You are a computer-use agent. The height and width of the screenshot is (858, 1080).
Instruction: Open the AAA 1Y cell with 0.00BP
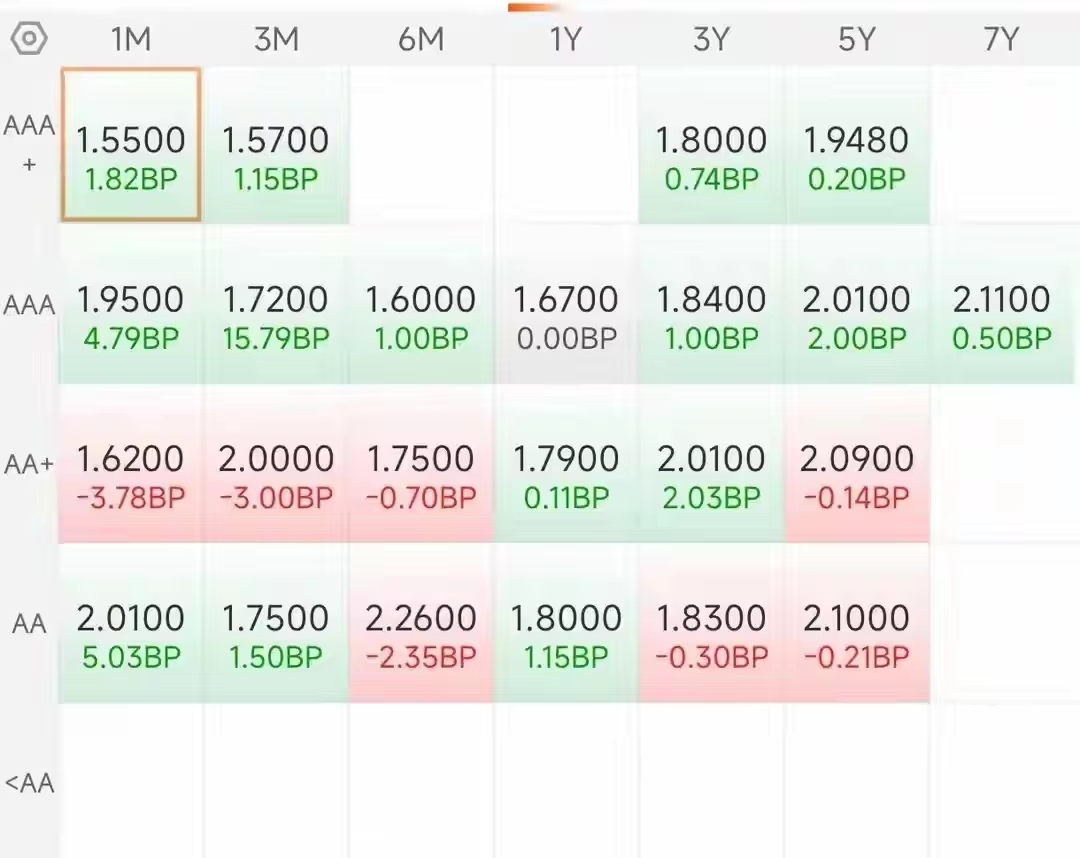565,304
